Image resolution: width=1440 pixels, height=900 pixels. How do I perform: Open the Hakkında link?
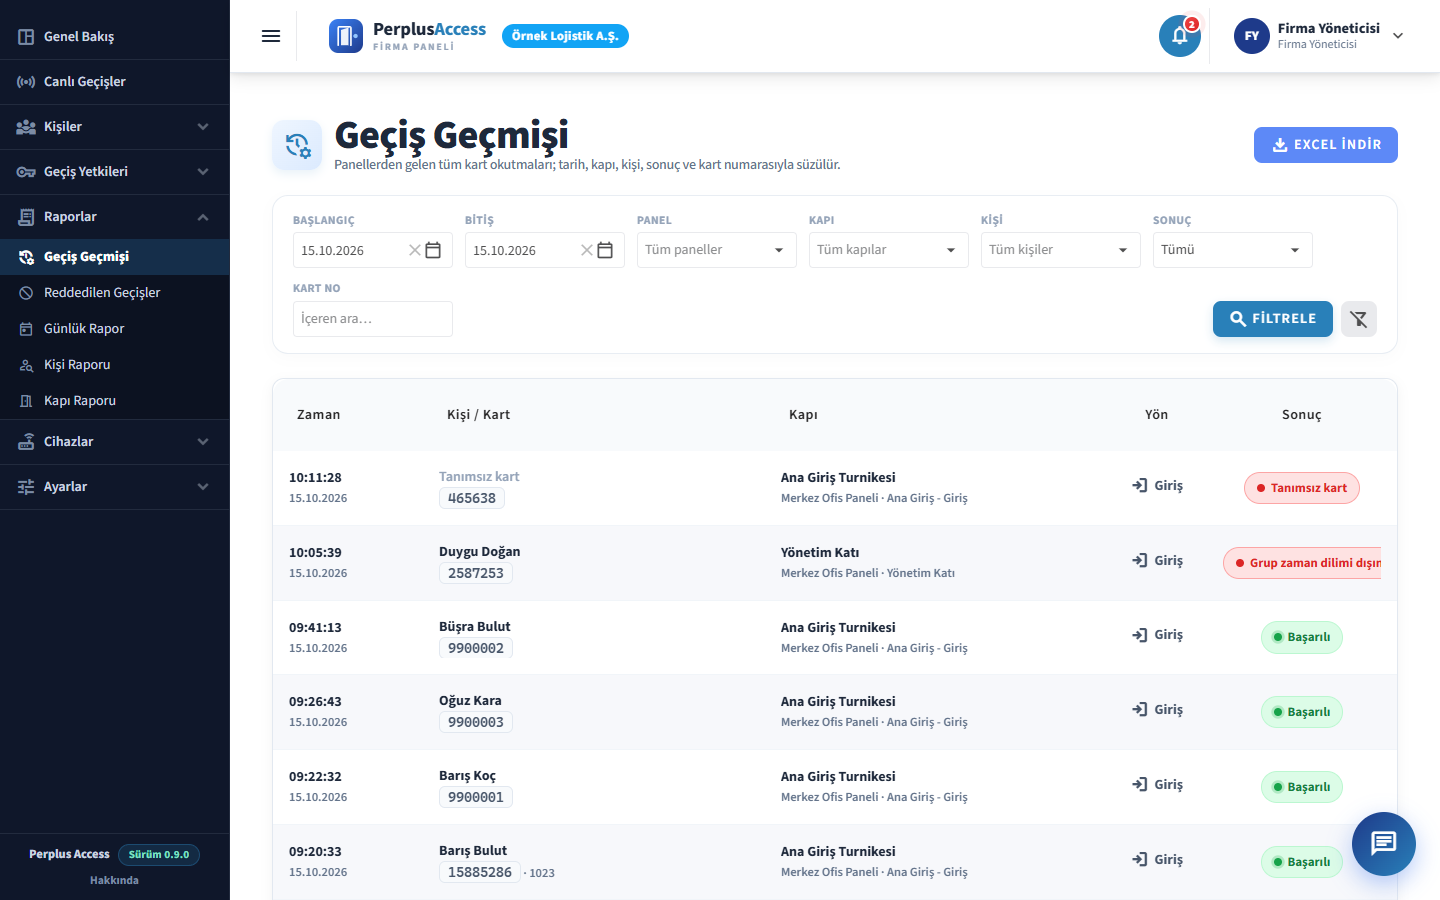click(114, 880)
